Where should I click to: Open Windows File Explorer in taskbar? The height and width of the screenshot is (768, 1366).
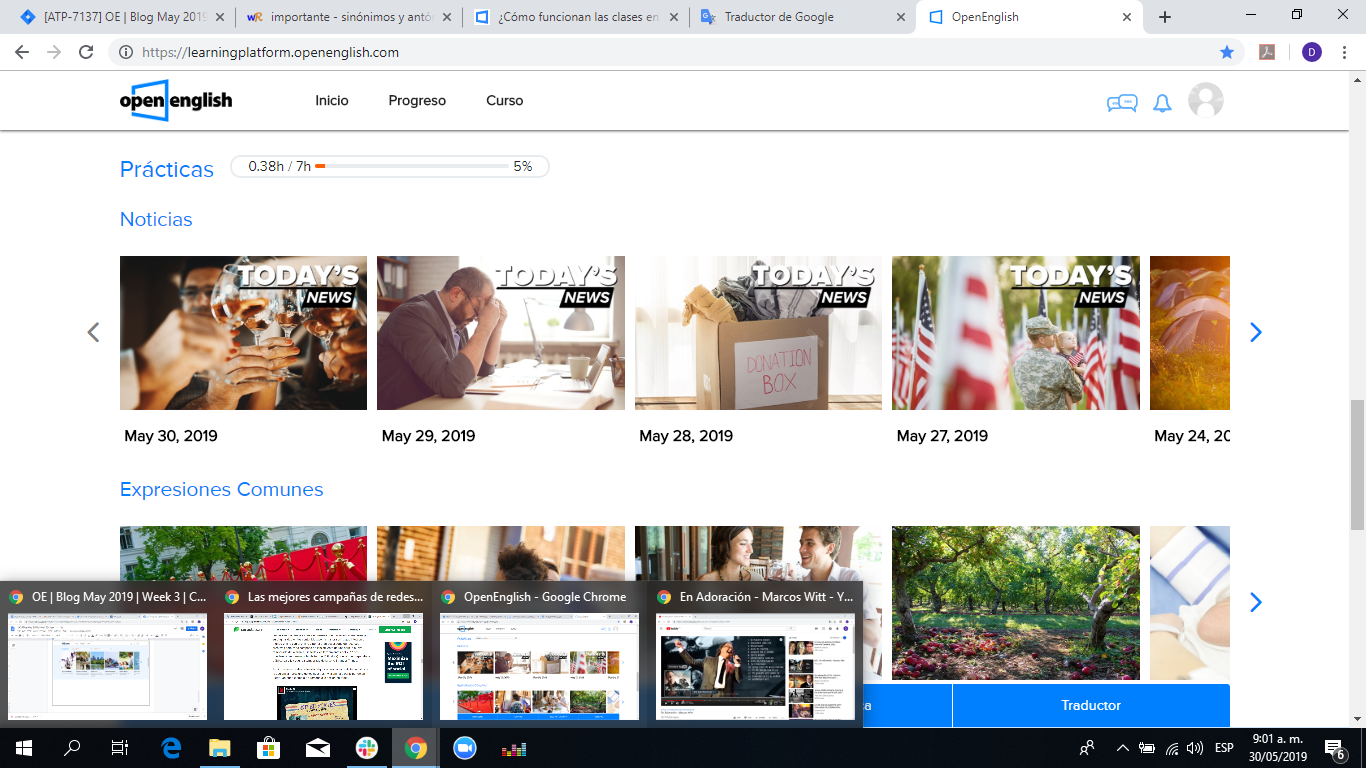pos(220,748)
